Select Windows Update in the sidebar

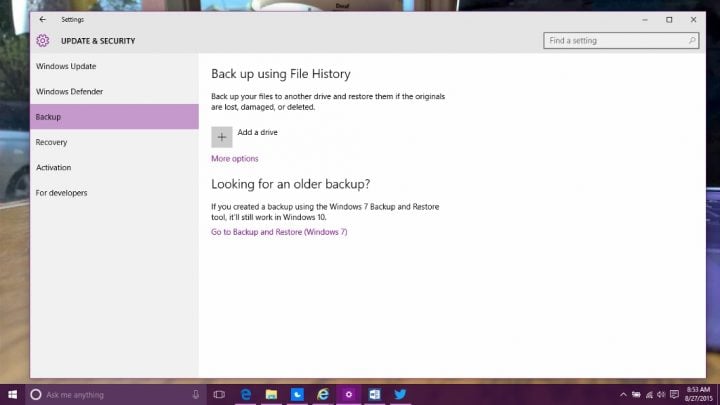pyautogui.click(x=114, y=66)
